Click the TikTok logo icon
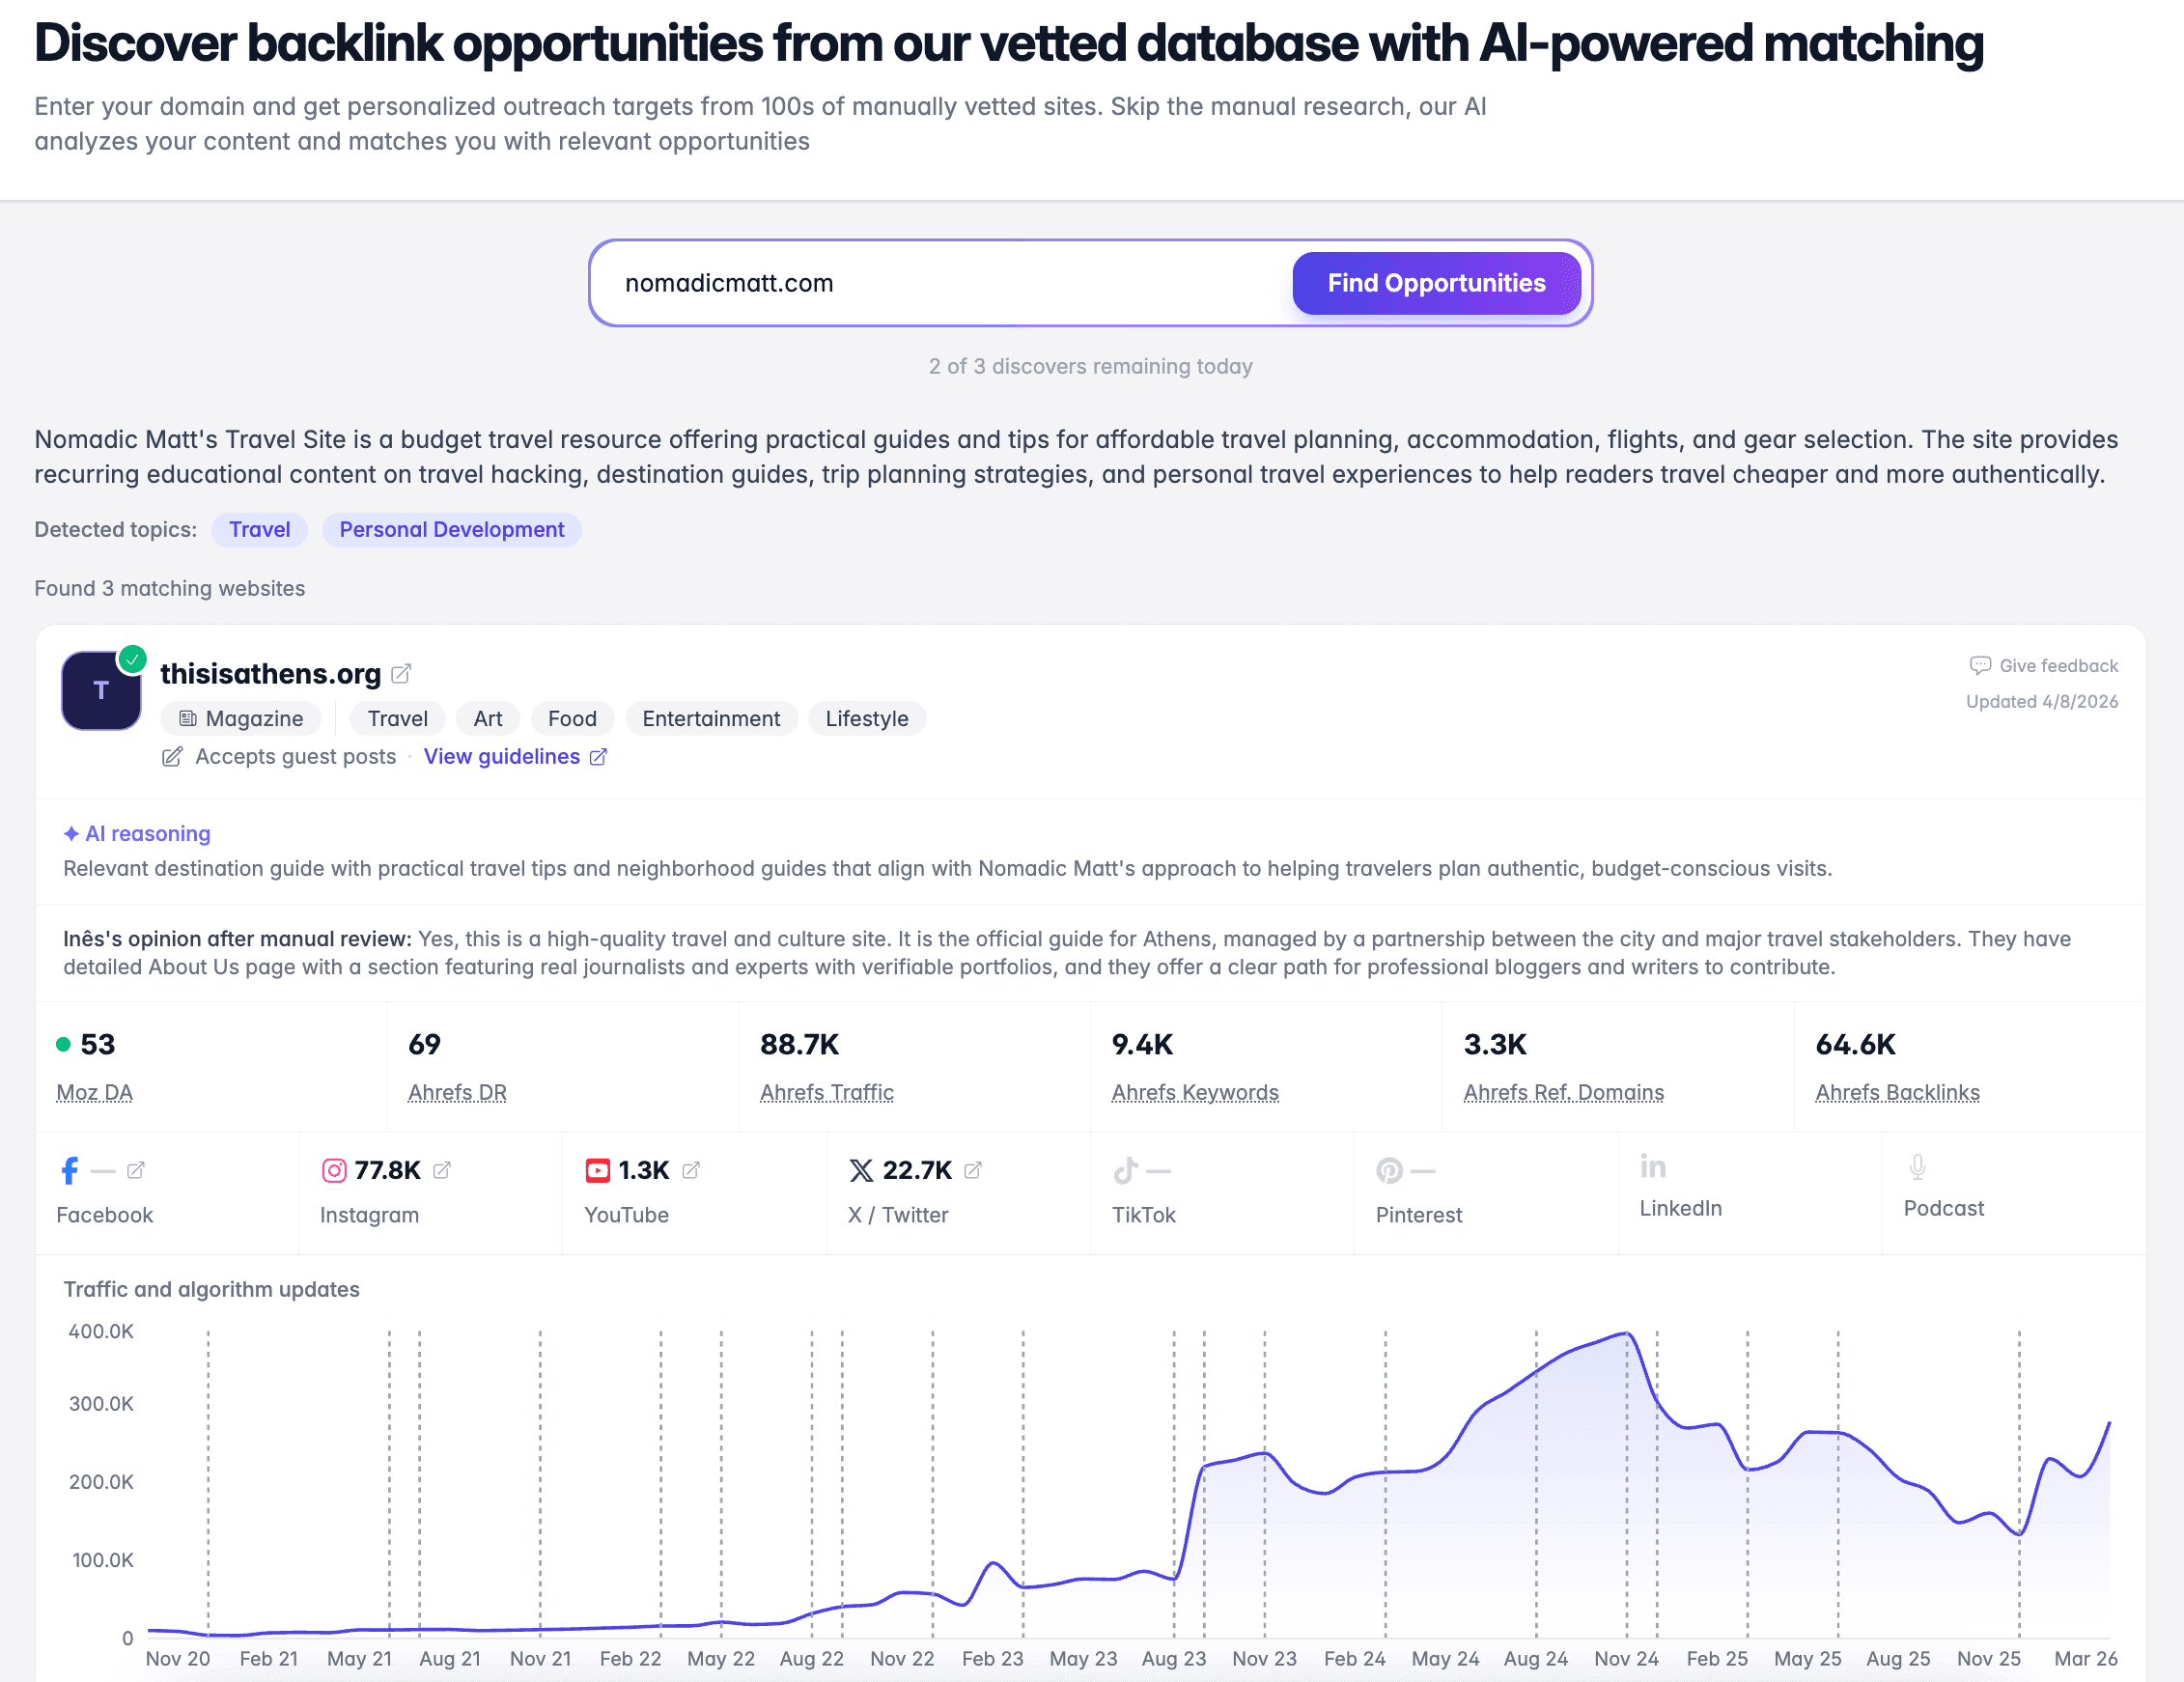Screen dimensions: 2184x1682 pos(1126,1170)
